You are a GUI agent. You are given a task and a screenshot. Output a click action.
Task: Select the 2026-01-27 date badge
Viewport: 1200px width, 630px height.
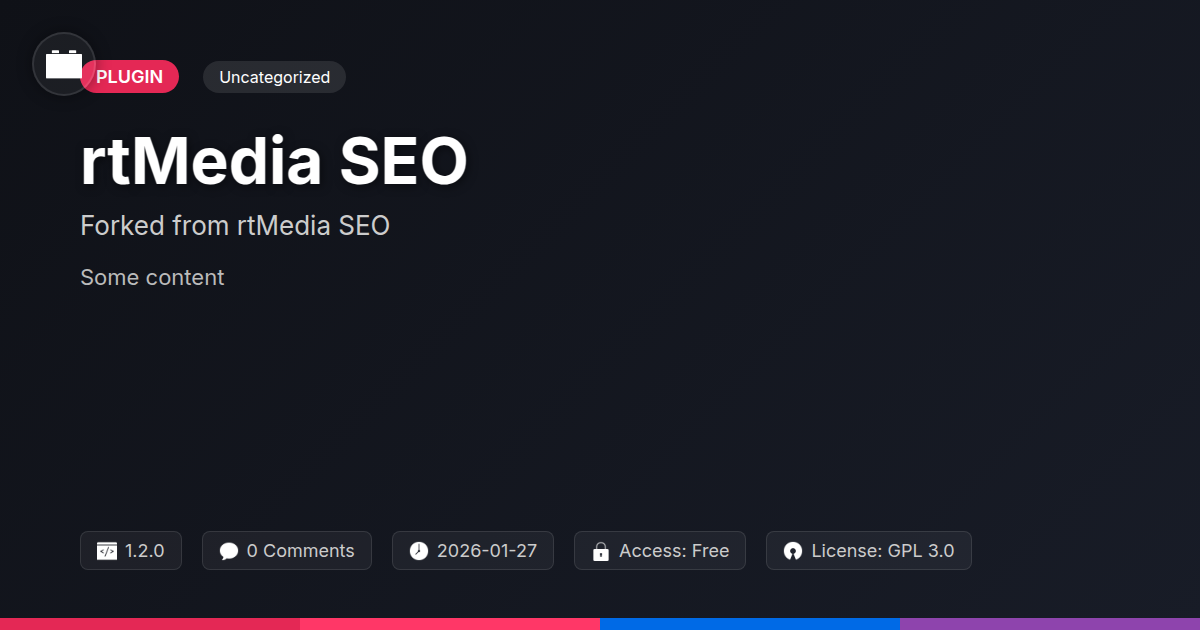click(x=473, y=551)
